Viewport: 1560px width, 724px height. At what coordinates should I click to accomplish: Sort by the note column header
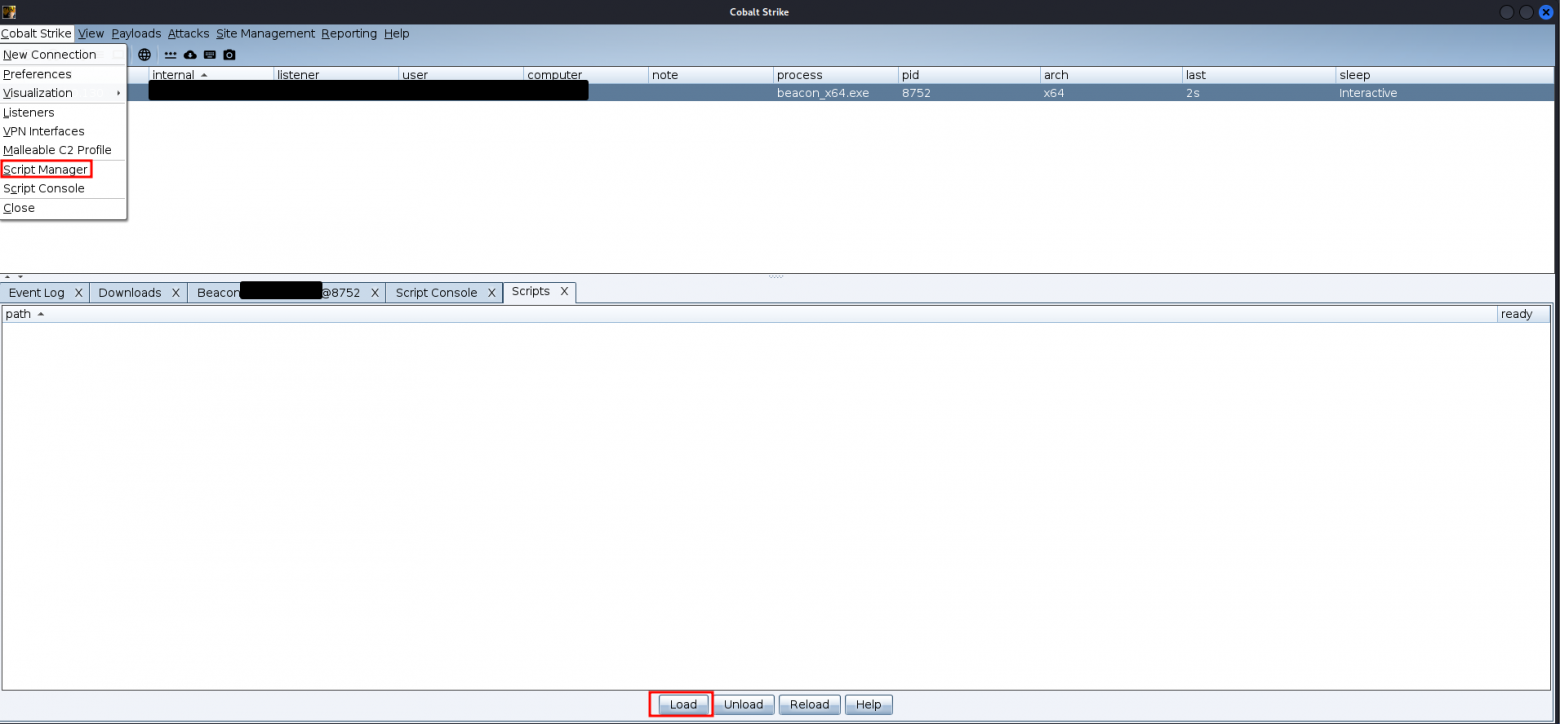click(711, 75)
